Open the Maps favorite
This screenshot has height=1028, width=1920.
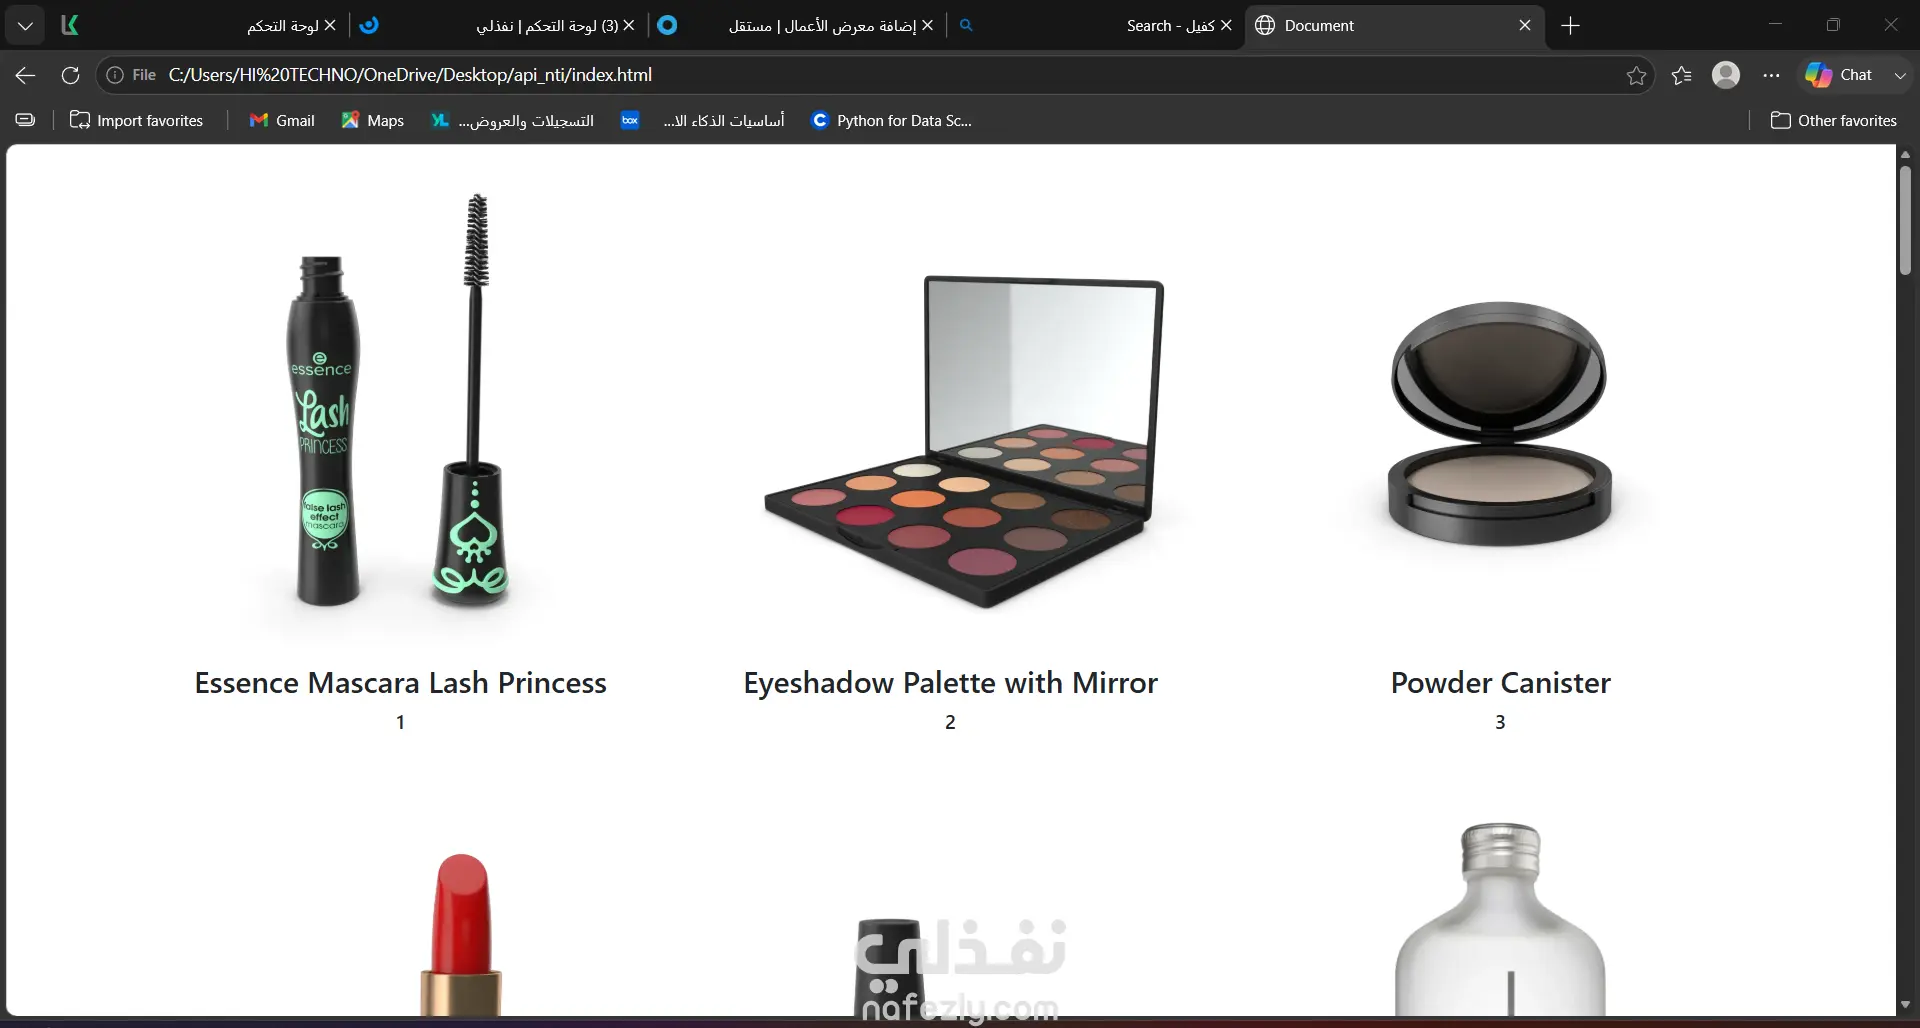click(372, 120)
